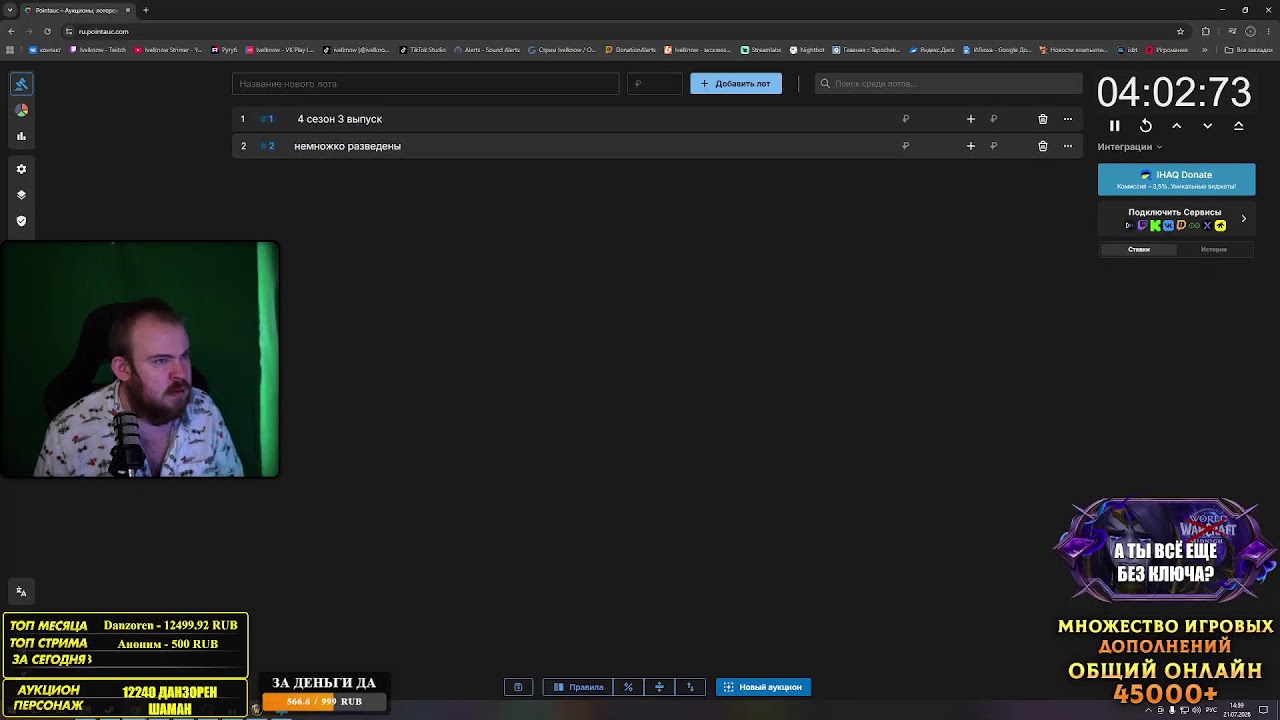Open the Nightbot bookmark
Screen dimensions: 1280x720
(x=807, y=50)
